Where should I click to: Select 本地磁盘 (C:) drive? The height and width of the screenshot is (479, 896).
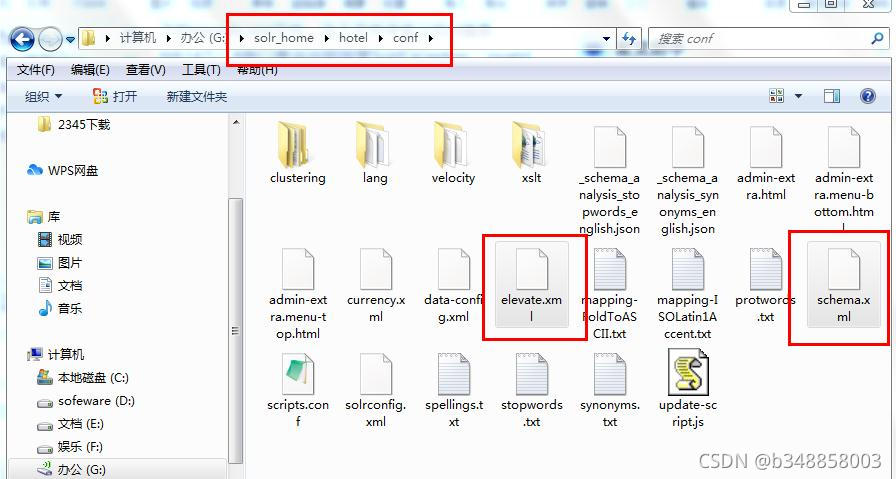pos(83,378)
